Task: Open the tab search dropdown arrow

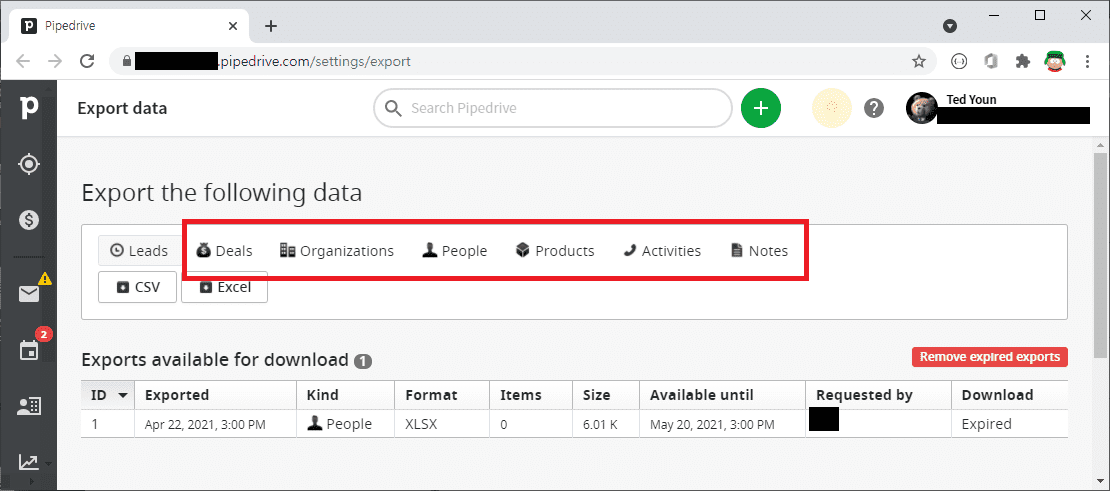Action: pos(950,26)
